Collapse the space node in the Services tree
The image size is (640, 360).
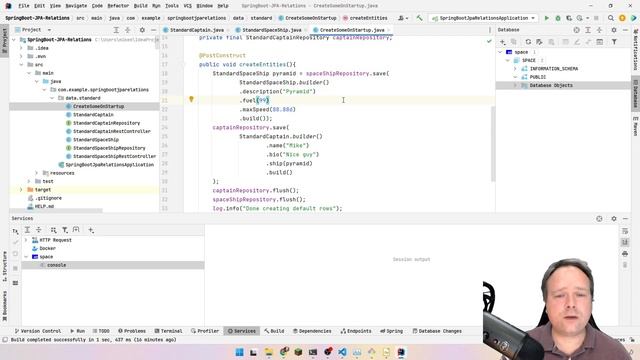point(27,257)
